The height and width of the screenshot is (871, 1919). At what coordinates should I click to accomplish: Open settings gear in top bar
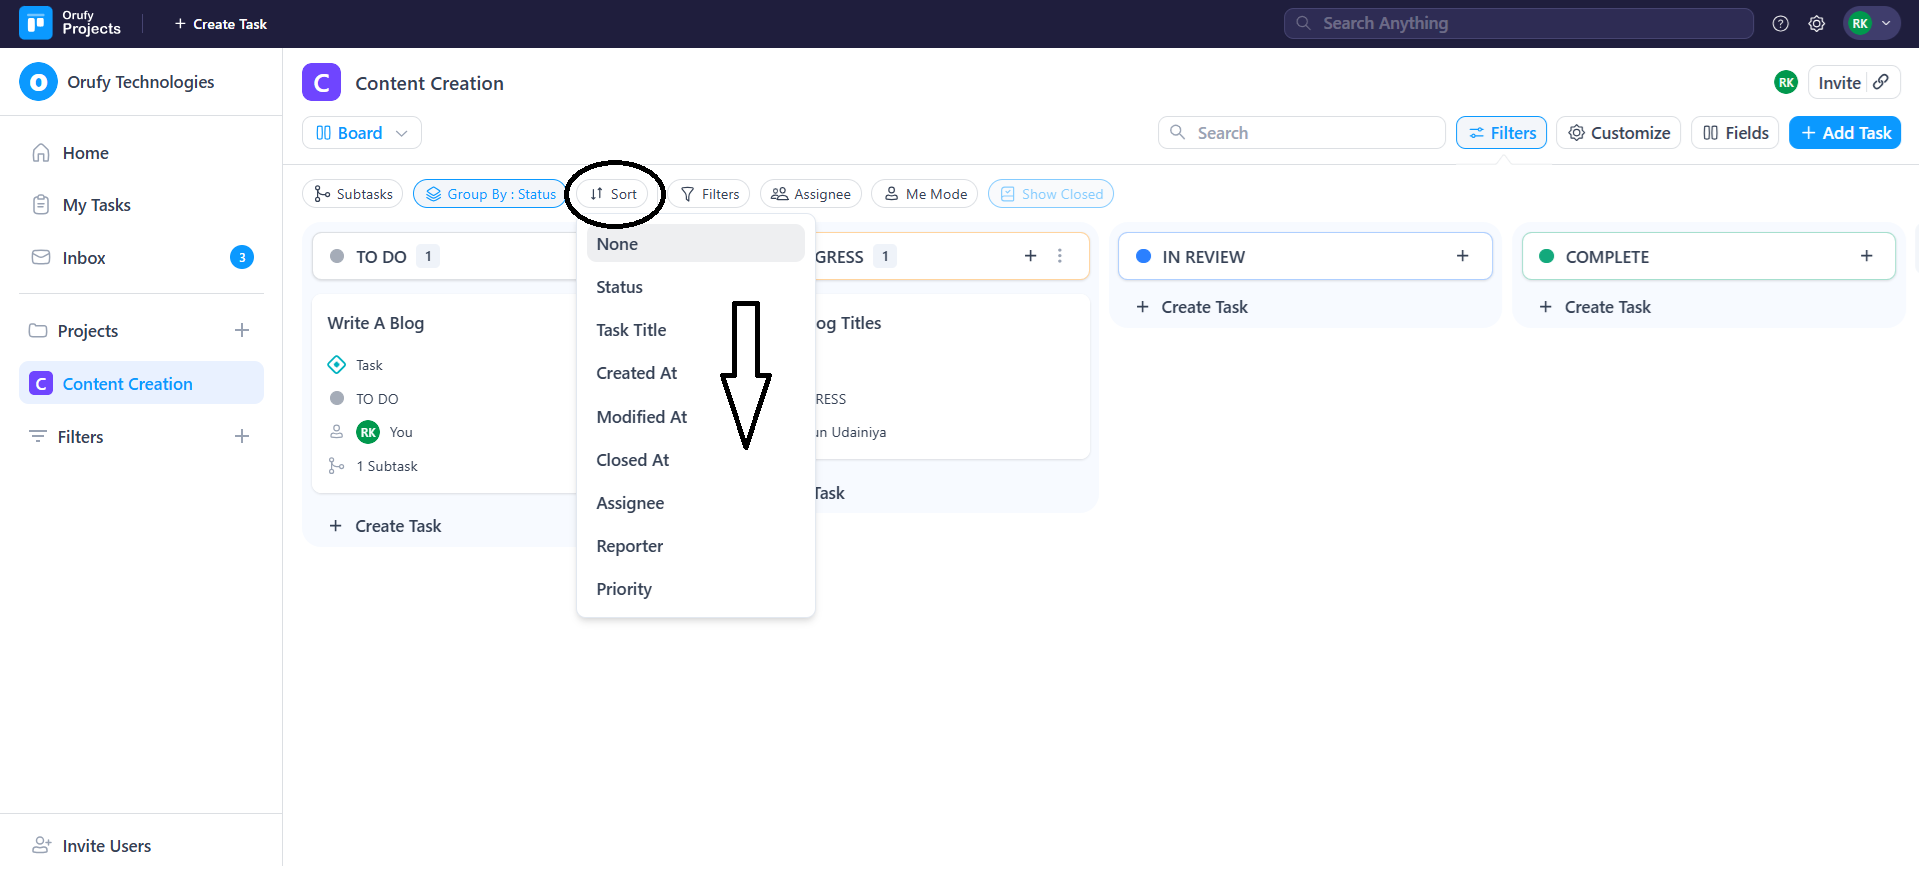[1816, 24]
